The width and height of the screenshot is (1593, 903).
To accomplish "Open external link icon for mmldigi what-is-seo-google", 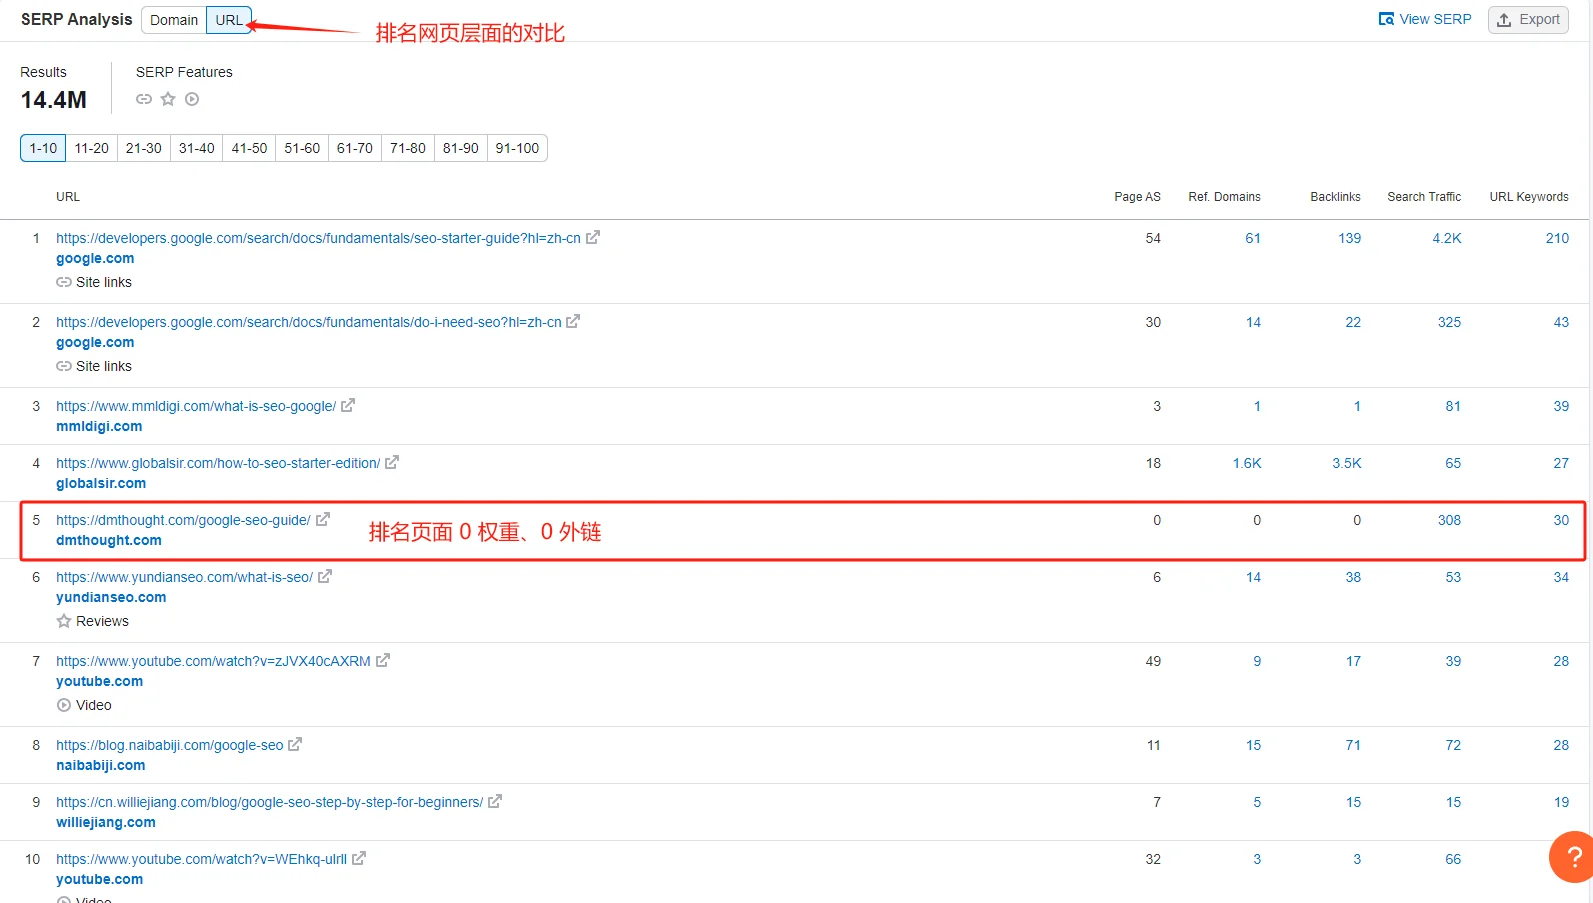I will [348, 405].
